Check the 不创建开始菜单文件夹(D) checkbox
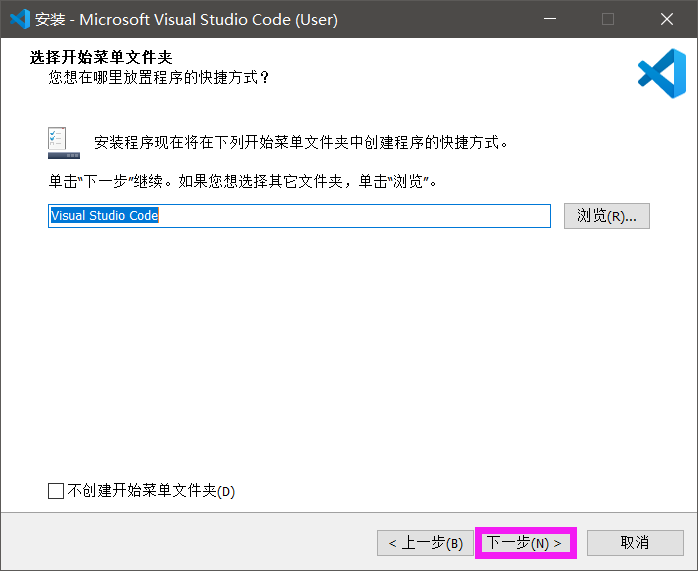The image size is (698, 571). (56, 491)
